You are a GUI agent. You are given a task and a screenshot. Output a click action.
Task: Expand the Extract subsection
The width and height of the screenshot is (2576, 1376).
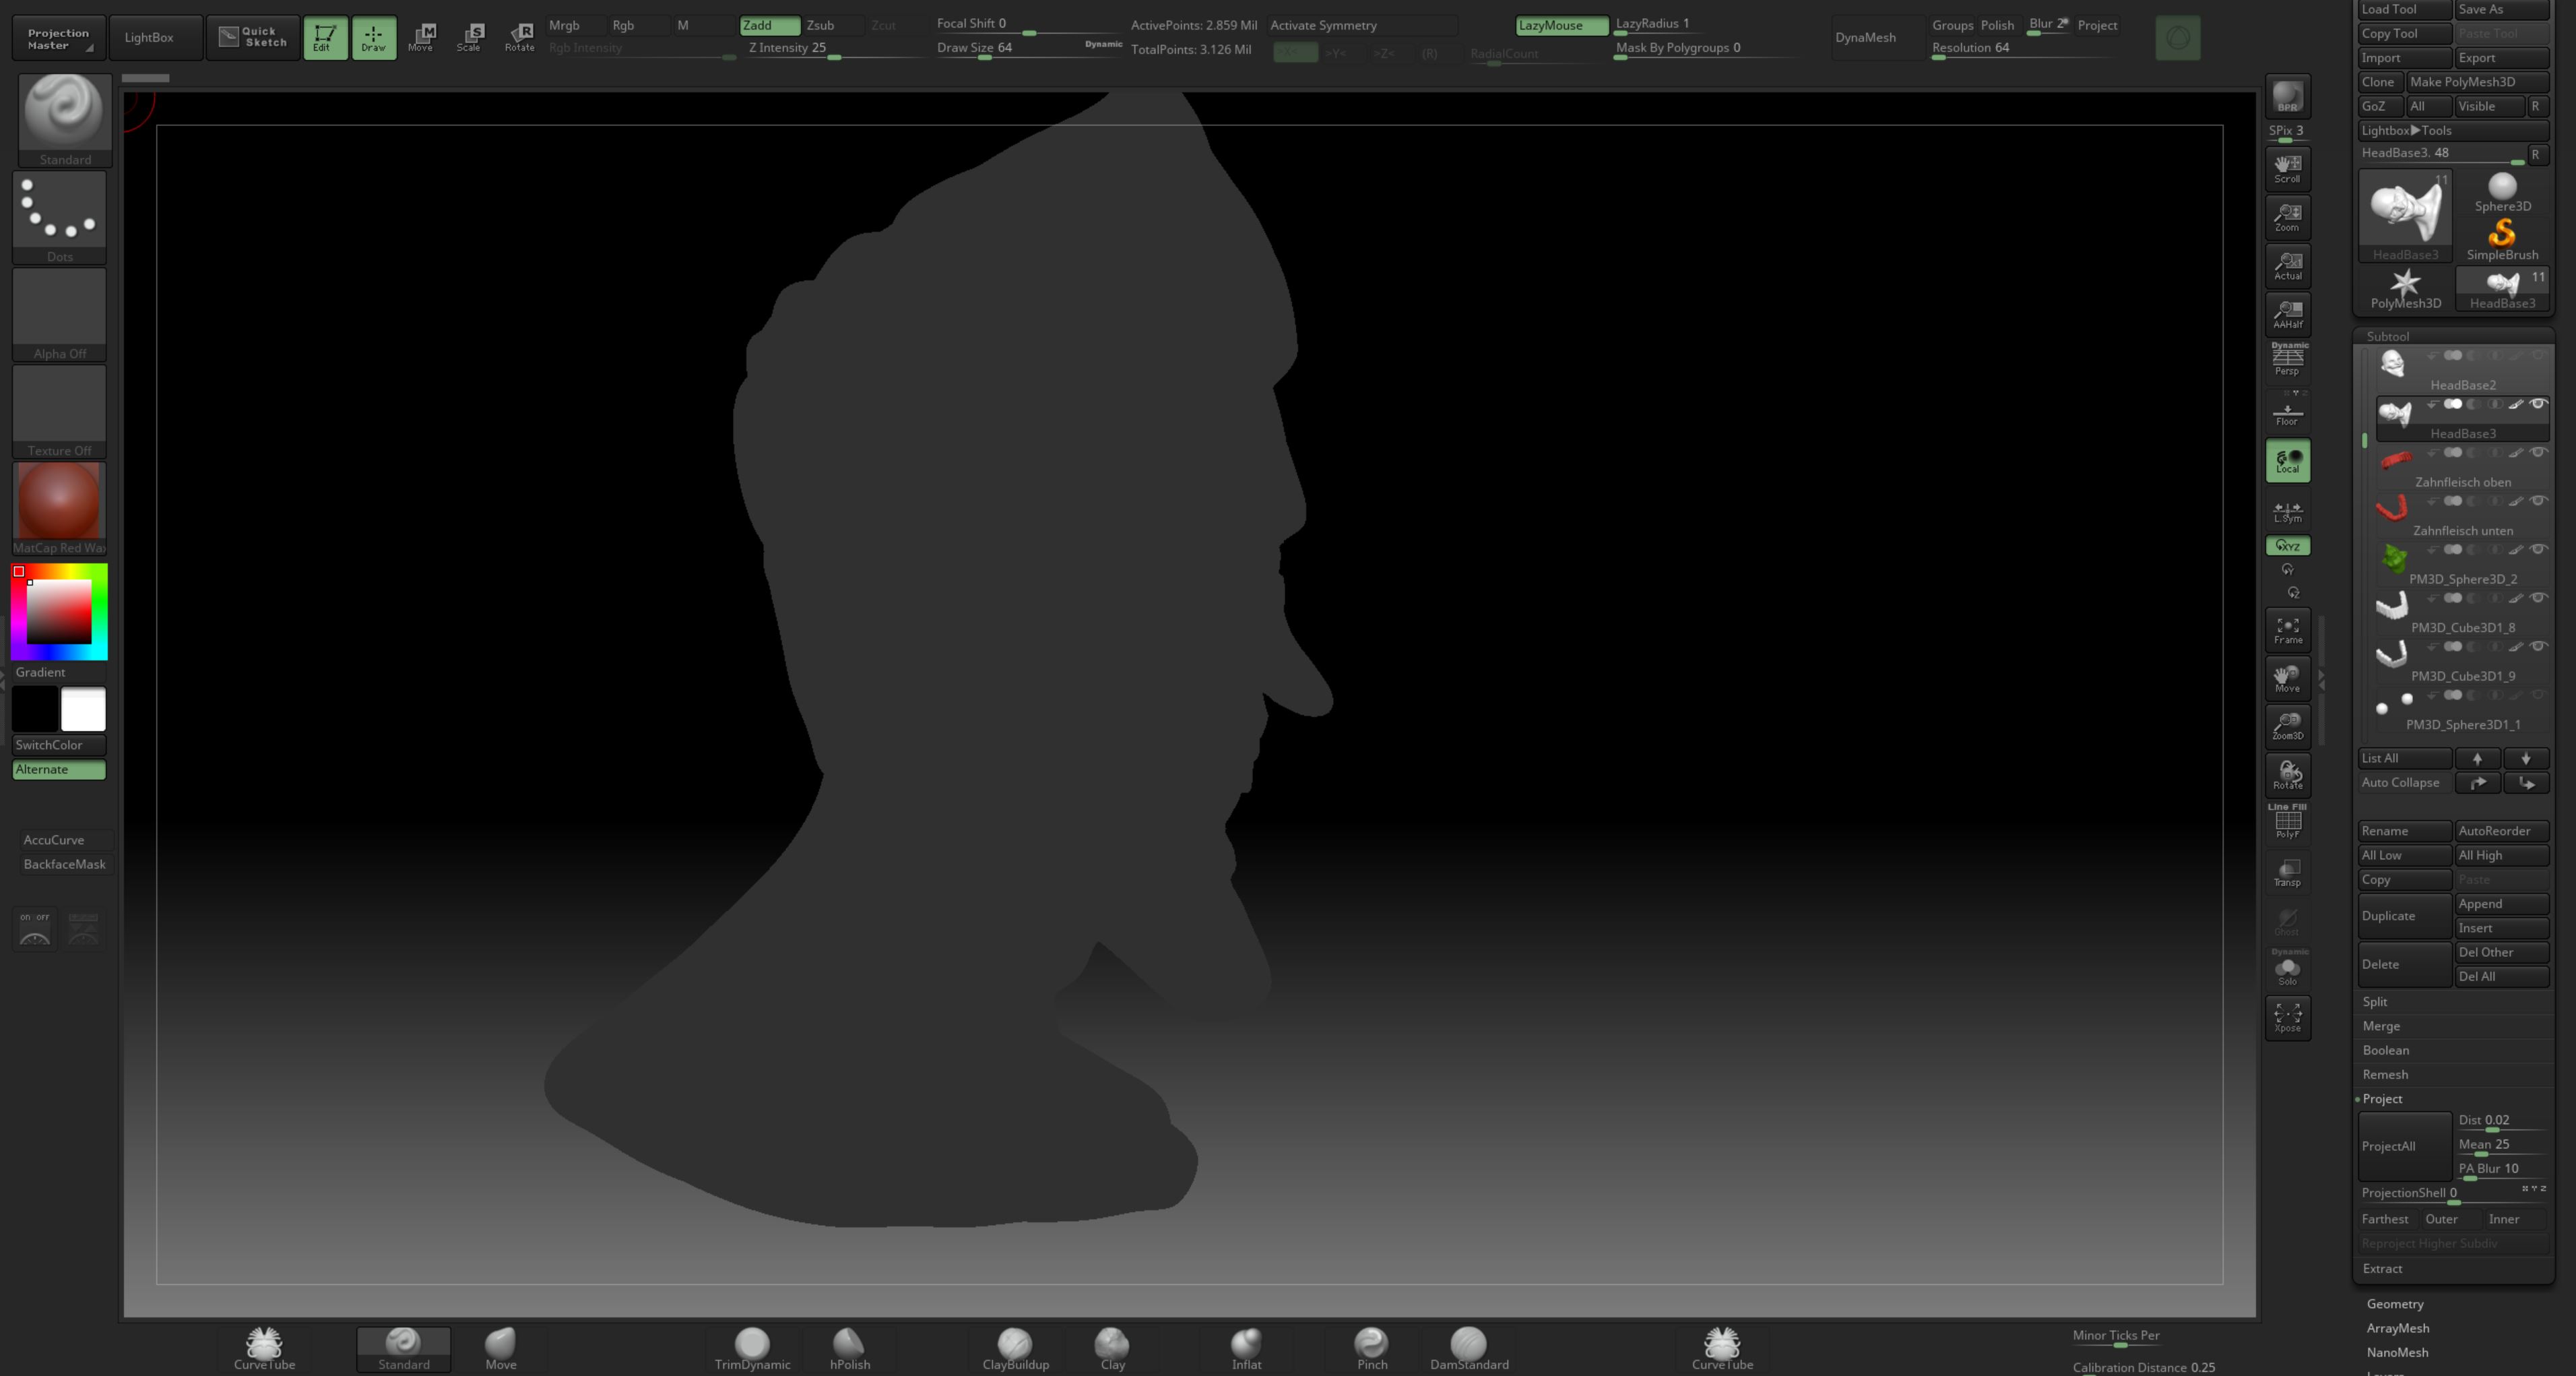(x=2382, y=1268)
